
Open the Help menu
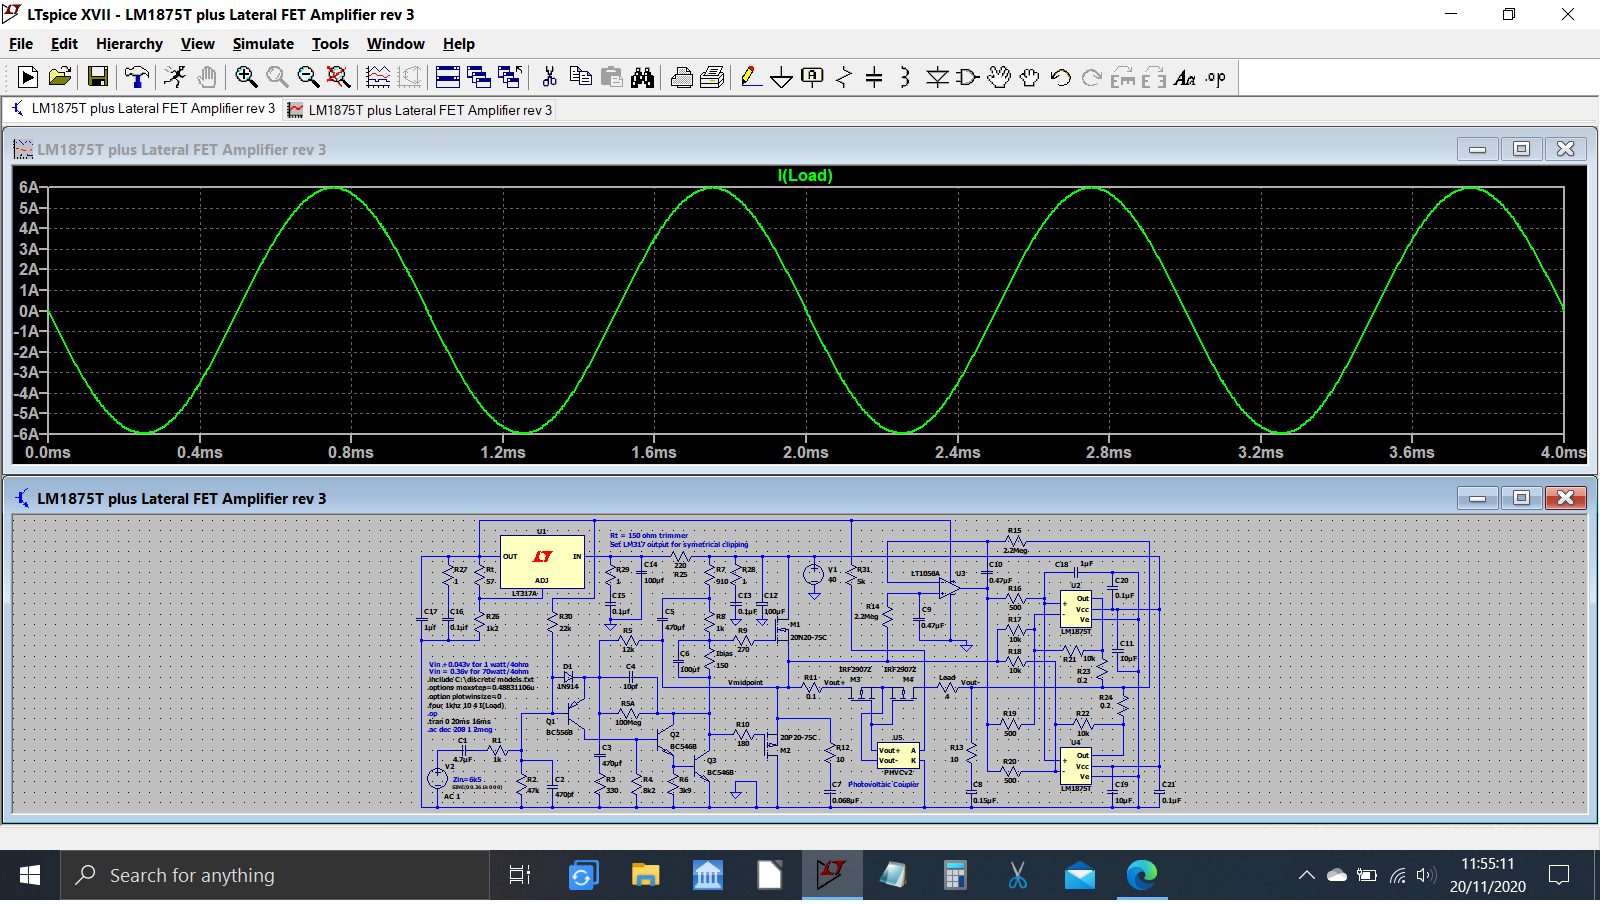(x=459, y=44)
